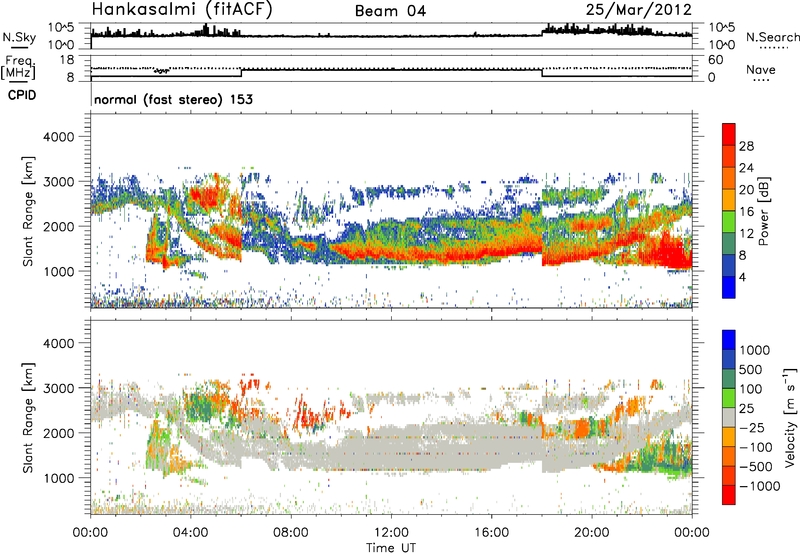Click the date 25/Mar/2012
This screenshot has width=800, height=554.
click(639, 10)
